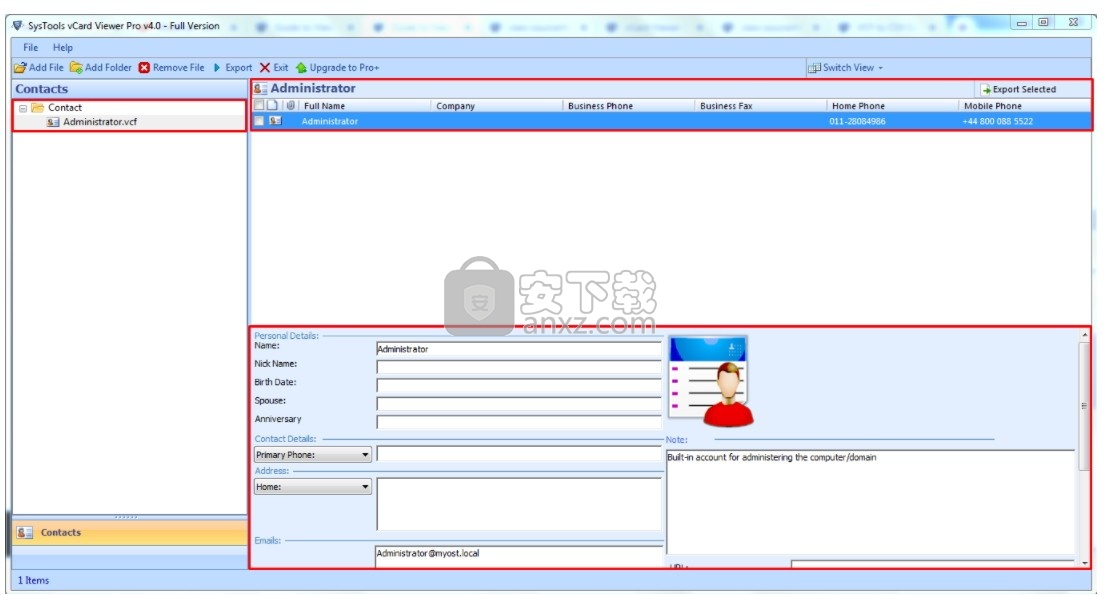Select Administrator.vcf in the tree
1105x595 pixels.
click(x=100, y=122)
